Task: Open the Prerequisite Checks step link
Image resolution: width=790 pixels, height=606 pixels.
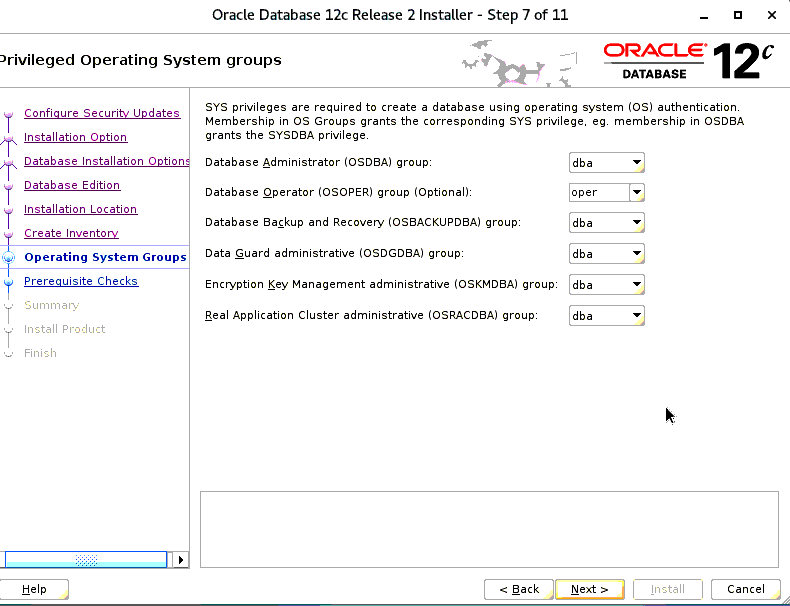Action: point(81,281)
